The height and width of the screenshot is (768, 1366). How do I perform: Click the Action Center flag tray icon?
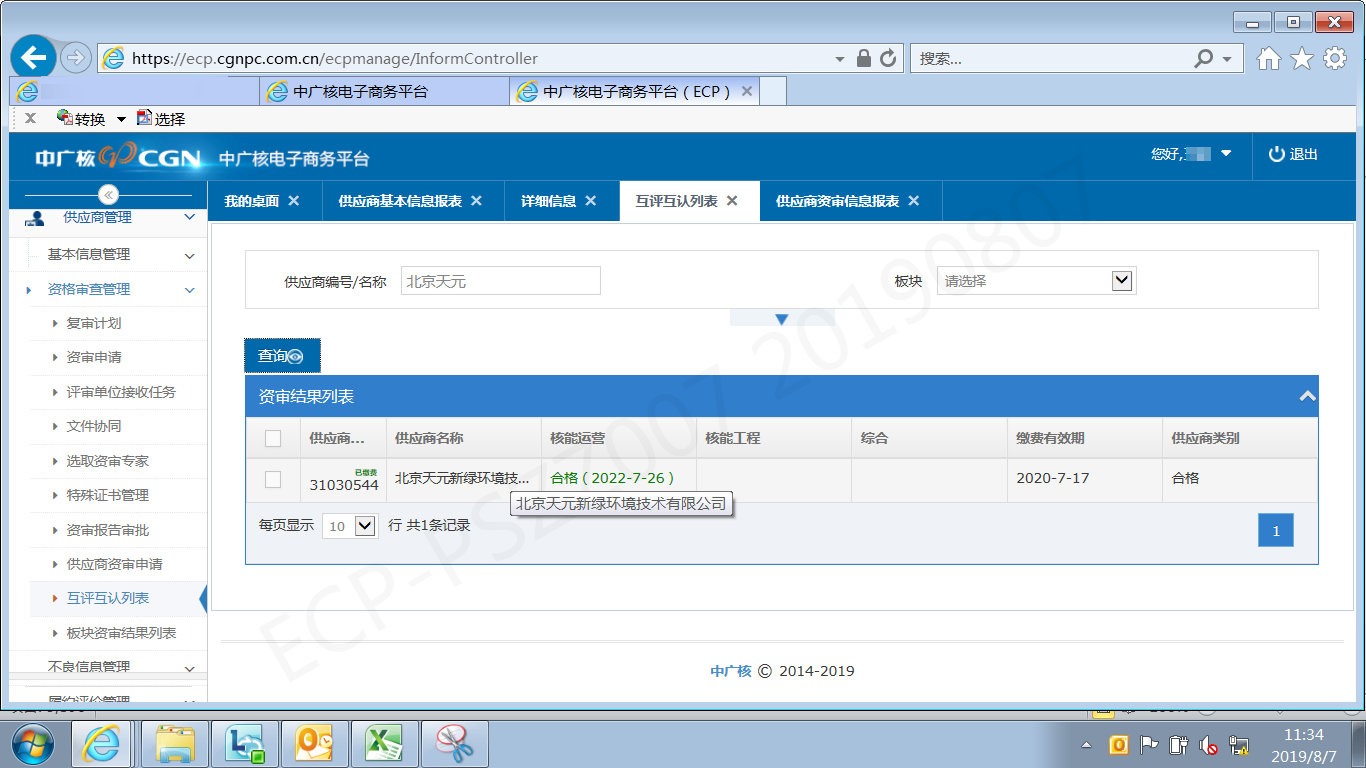[x=1150, y=746]
